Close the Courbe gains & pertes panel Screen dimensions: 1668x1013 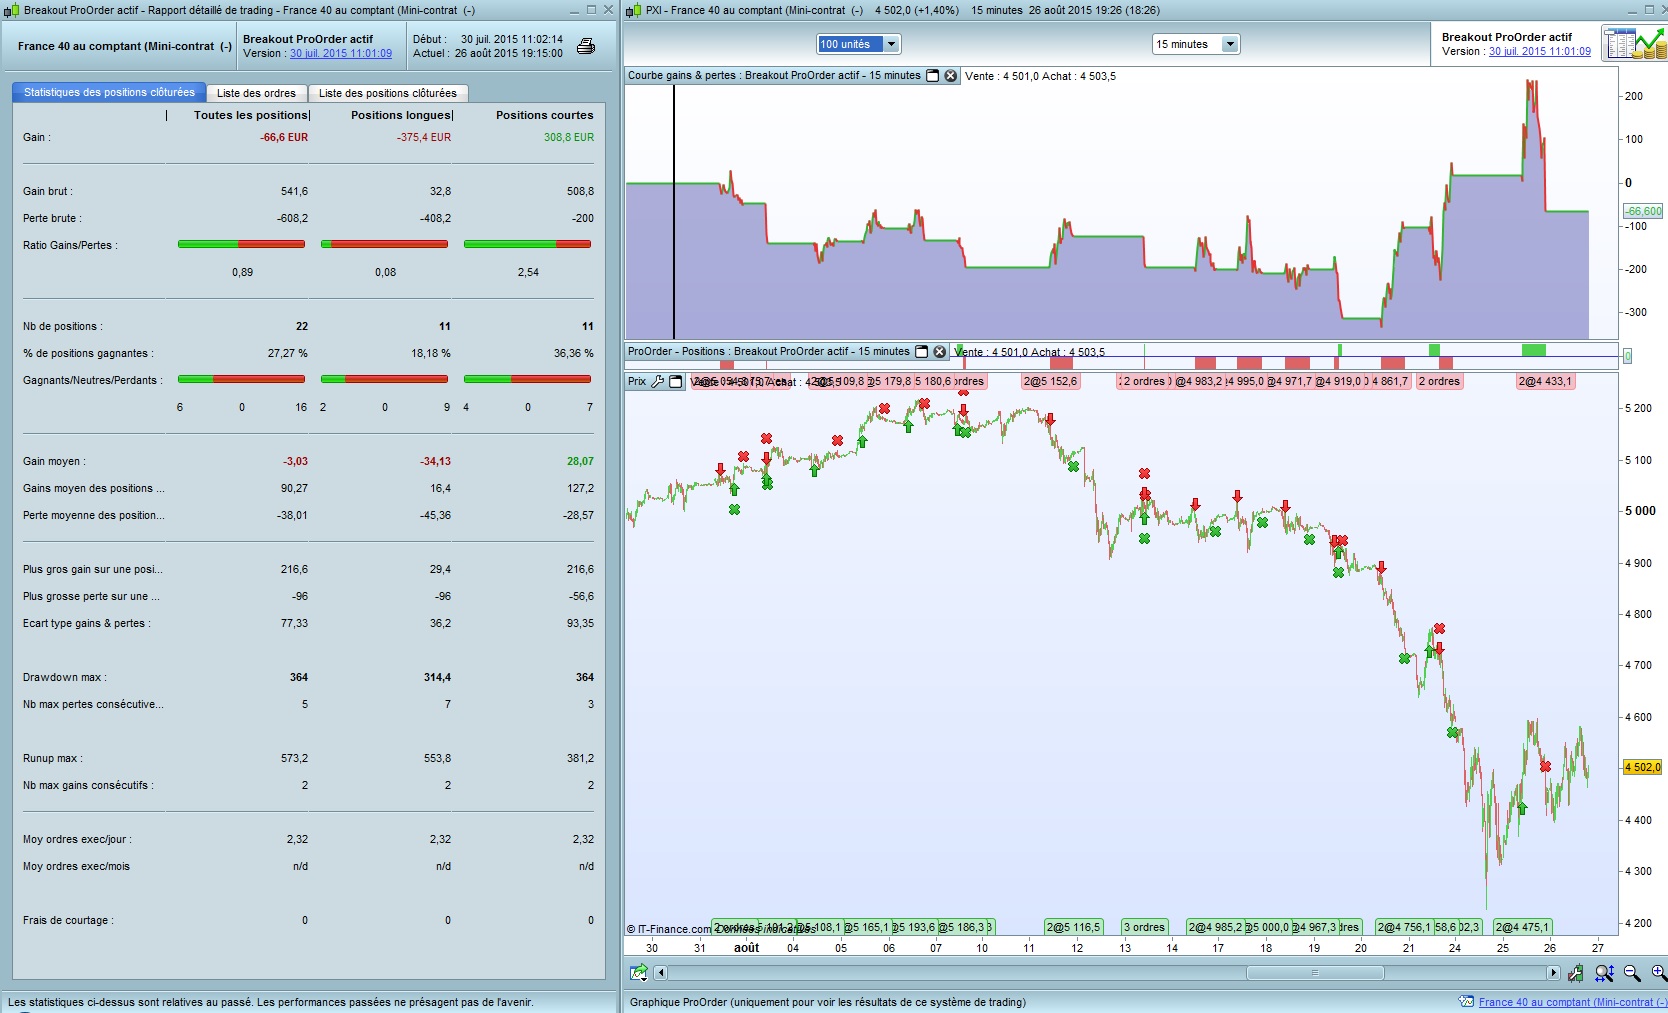coord(951,76)
